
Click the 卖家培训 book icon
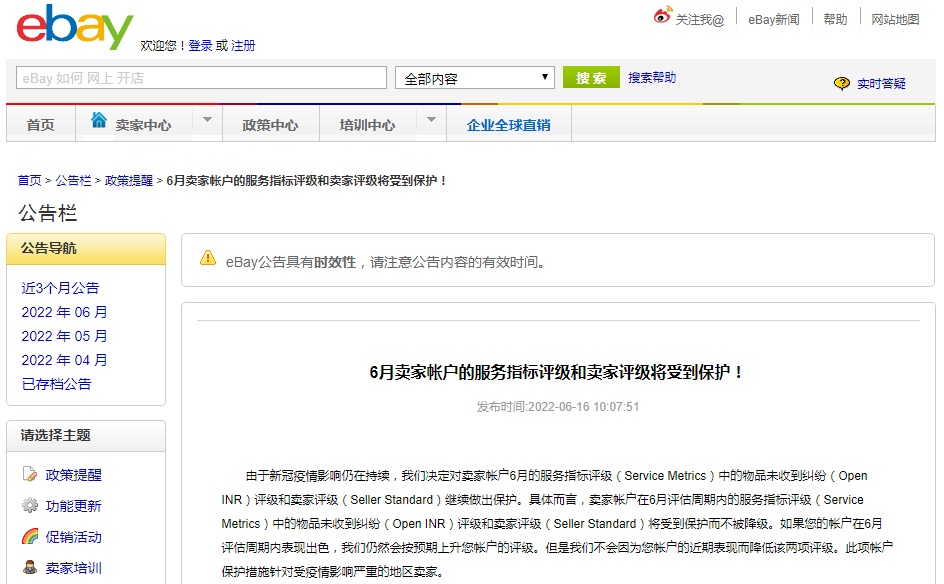[x=28, y=568]
